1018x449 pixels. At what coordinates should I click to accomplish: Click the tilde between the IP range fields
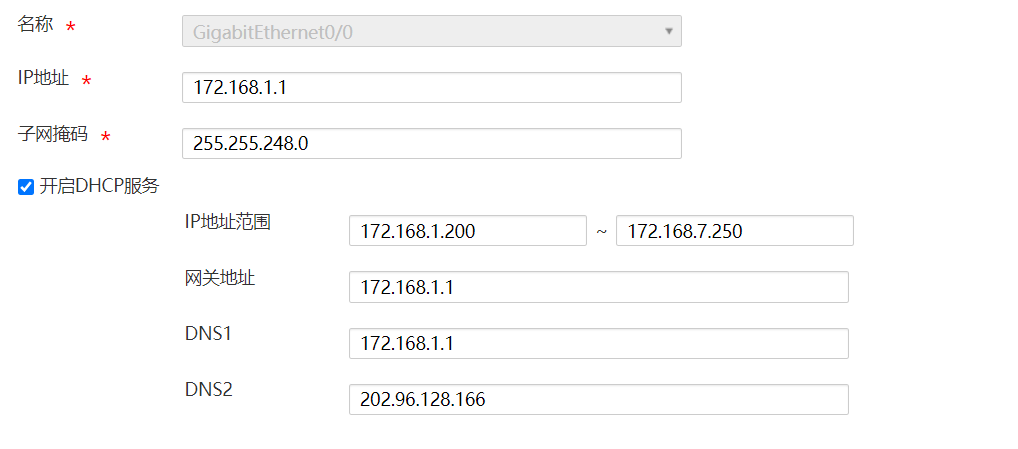[x=601, y=231]
